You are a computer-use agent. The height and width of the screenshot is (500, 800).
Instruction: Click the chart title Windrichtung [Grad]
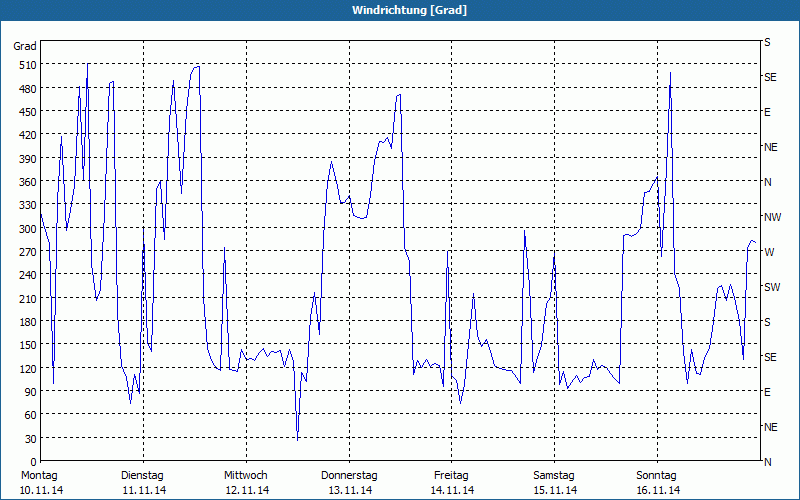tap(409, 10)
